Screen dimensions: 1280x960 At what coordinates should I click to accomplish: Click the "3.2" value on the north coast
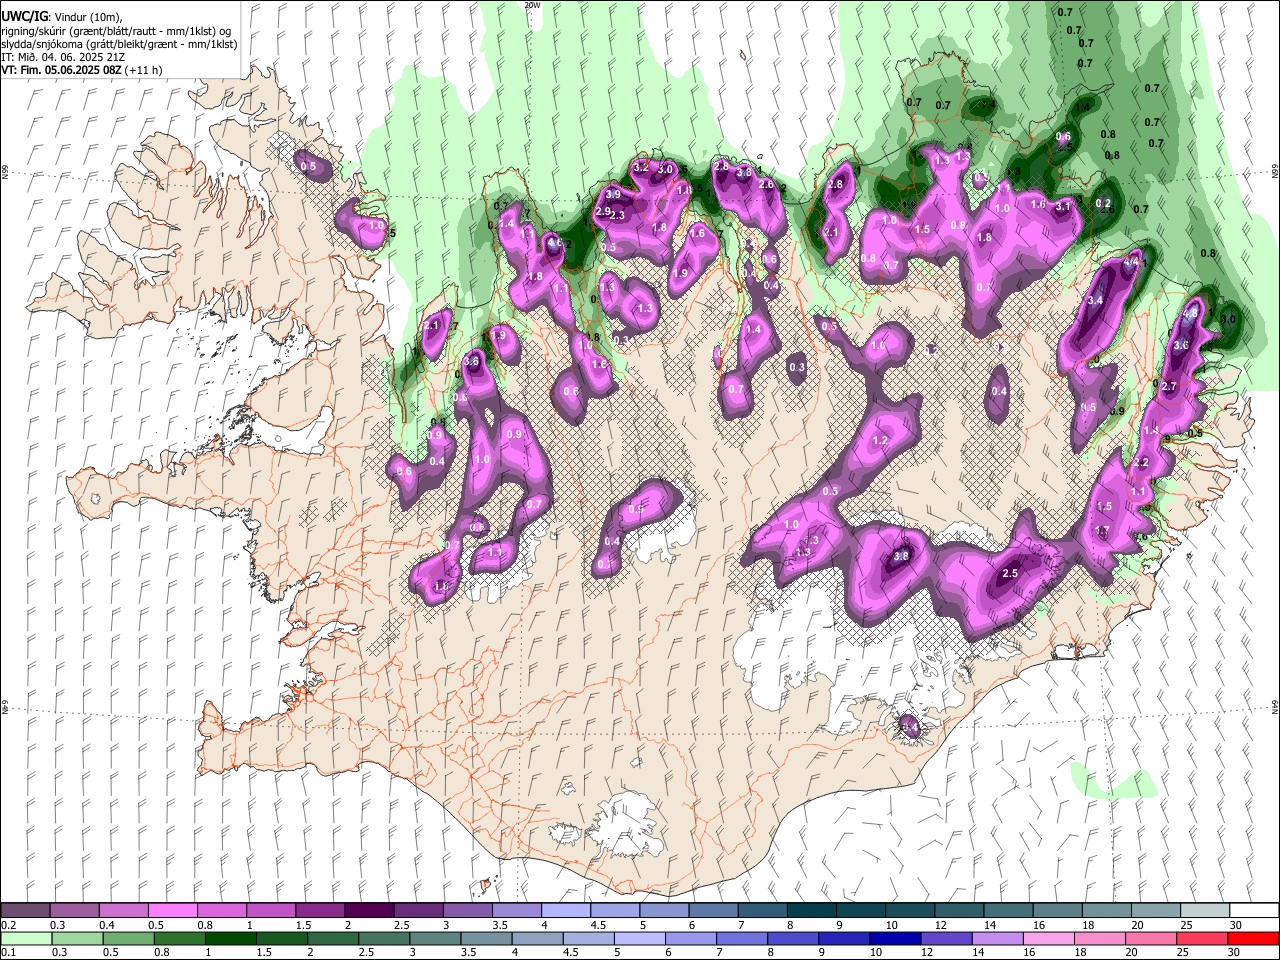pos(641,166)
